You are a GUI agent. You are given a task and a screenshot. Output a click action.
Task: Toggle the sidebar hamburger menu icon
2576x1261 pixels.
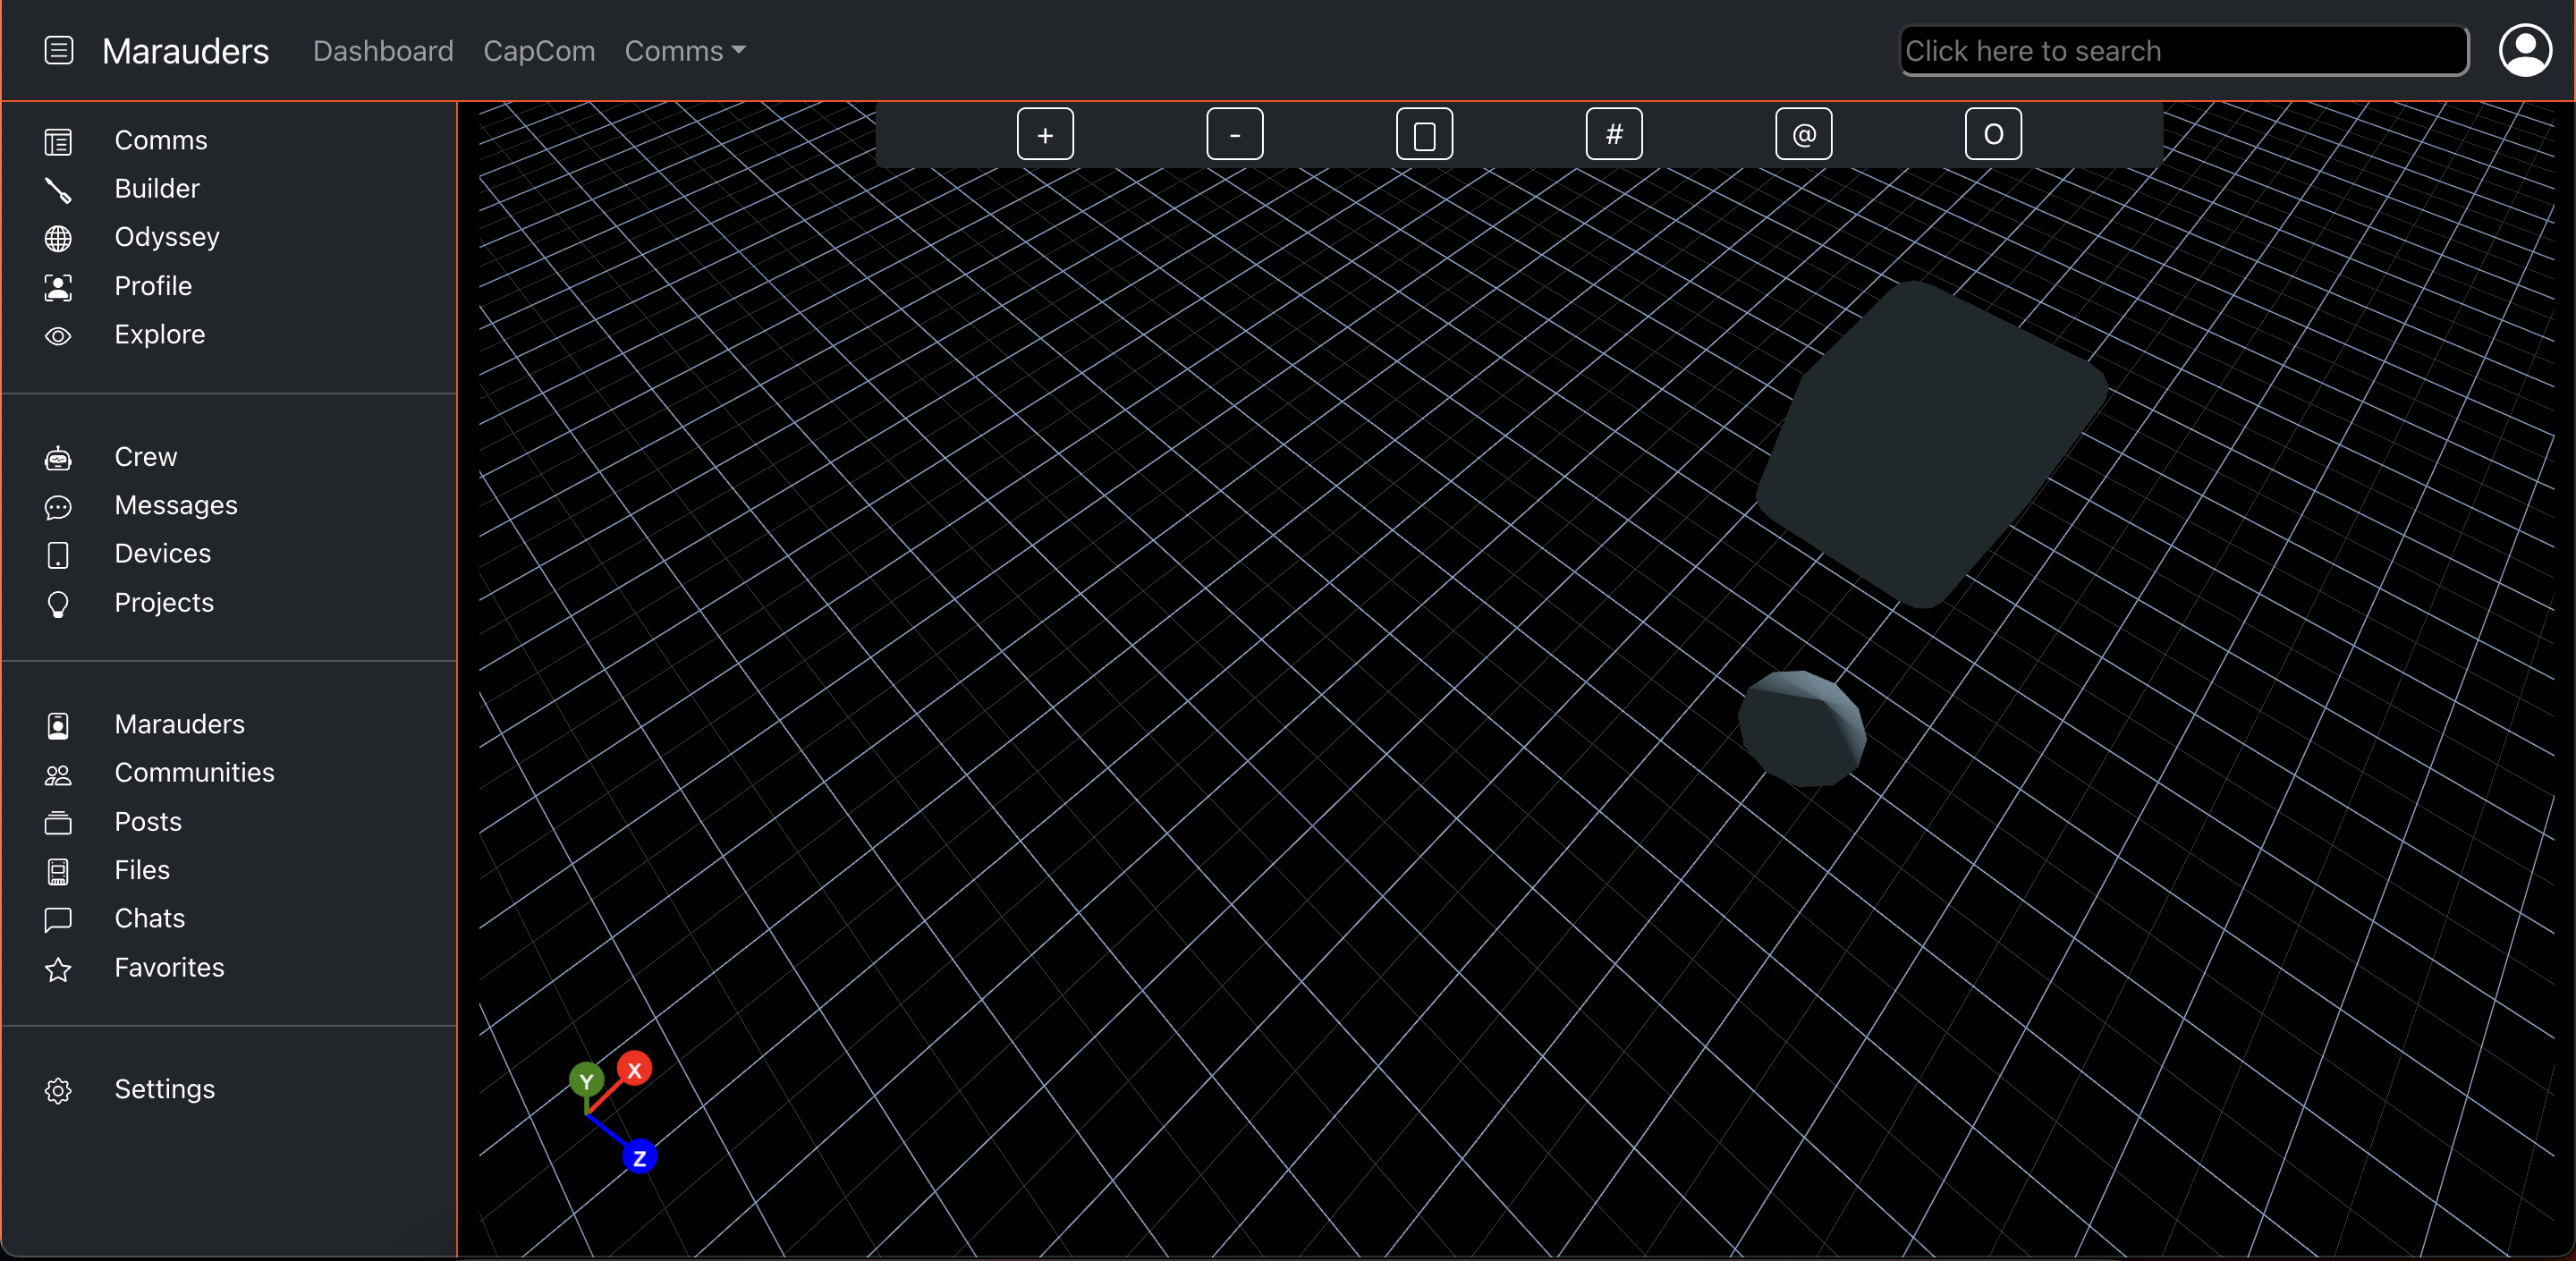pos(59,50)
